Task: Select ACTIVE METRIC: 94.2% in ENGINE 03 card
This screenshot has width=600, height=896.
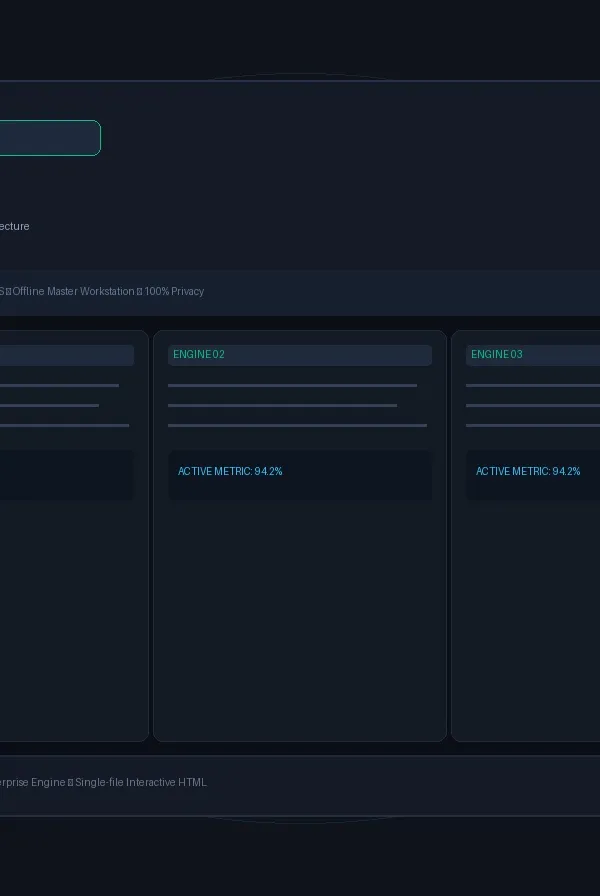Action: 528,471
